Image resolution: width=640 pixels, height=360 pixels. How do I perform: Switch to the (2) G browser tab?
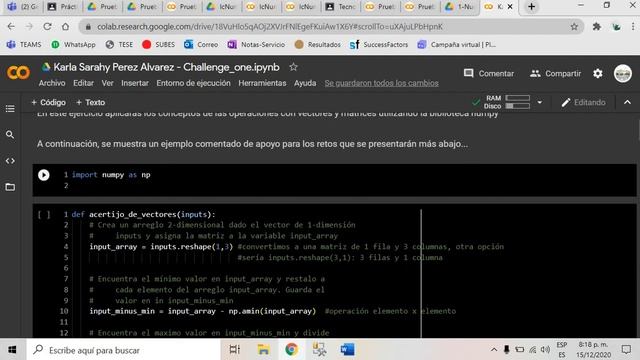(x=22, y=7)
